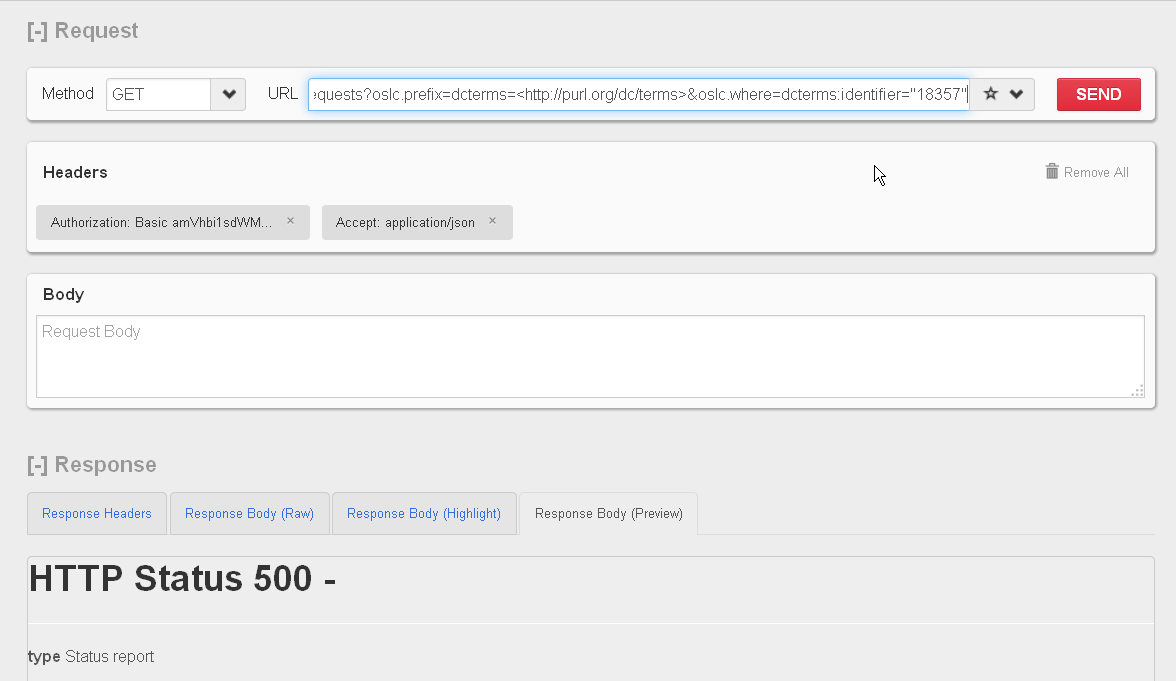
Task: Collapse the Request section
Action: 38,31
